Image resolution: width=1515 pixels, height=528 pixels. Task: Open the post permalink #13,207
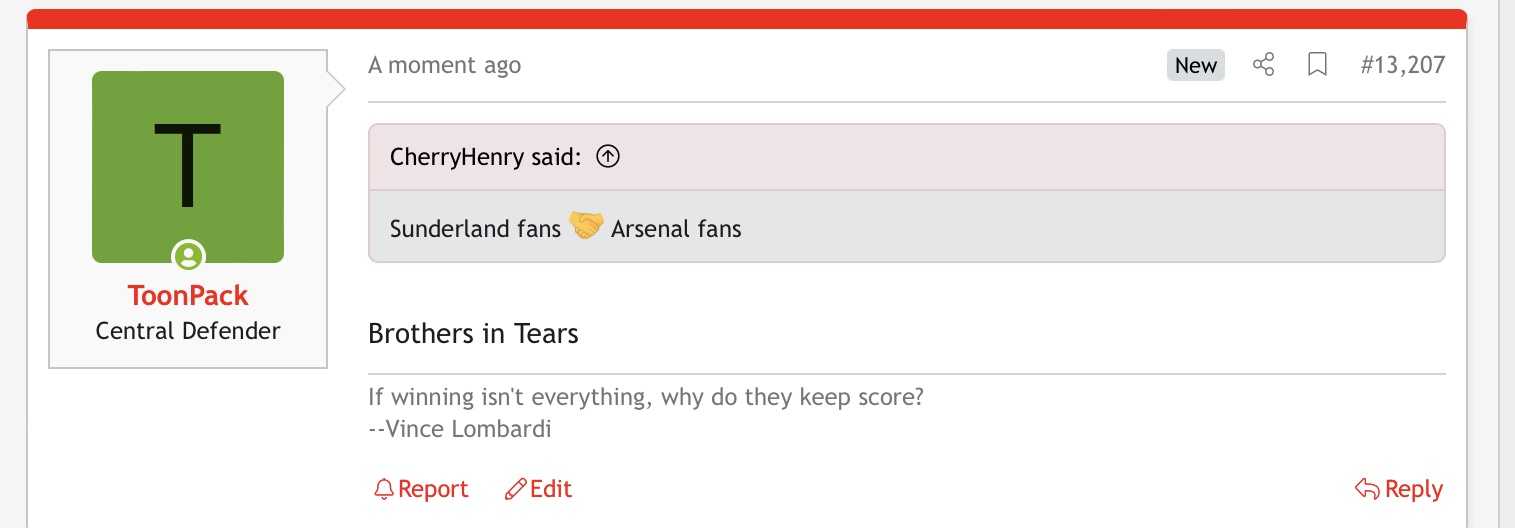(x=1402, y=66)
